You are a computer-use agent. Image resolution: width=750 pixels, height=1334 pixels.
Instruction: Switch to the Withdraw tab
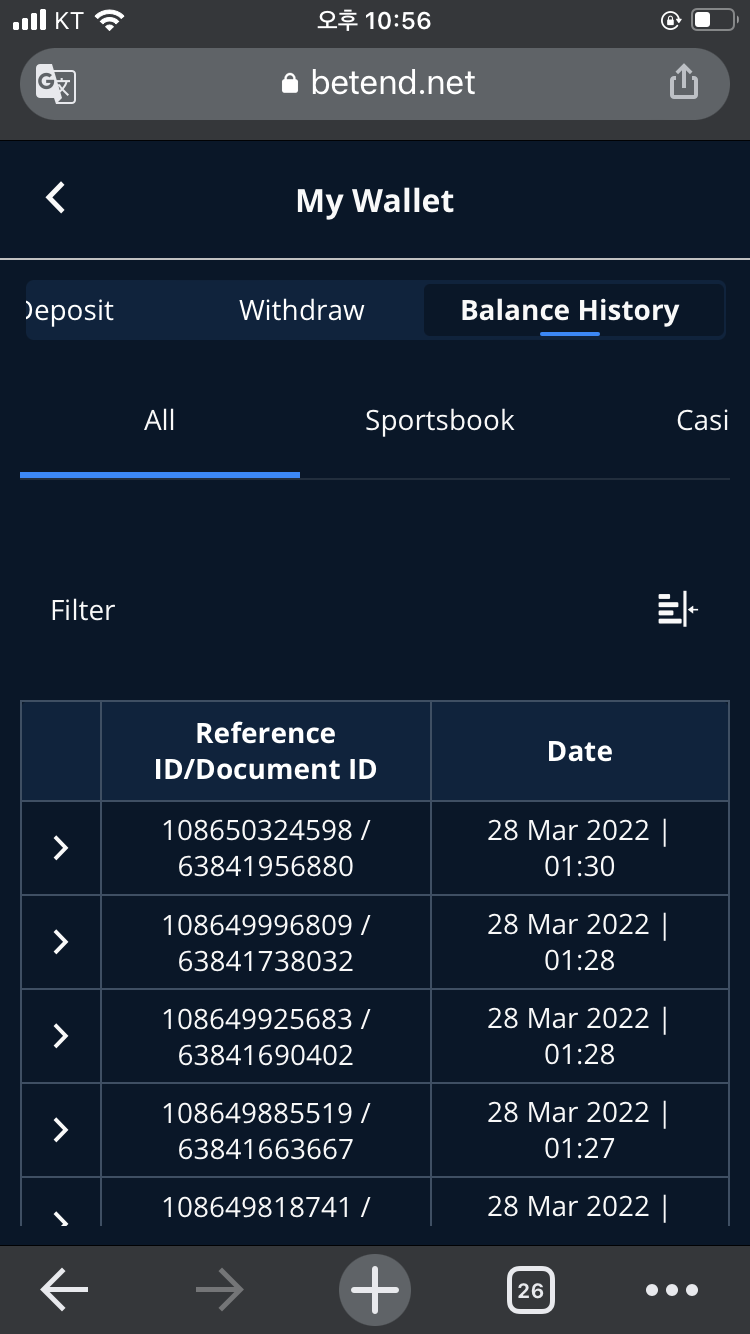tap(302, 311)
